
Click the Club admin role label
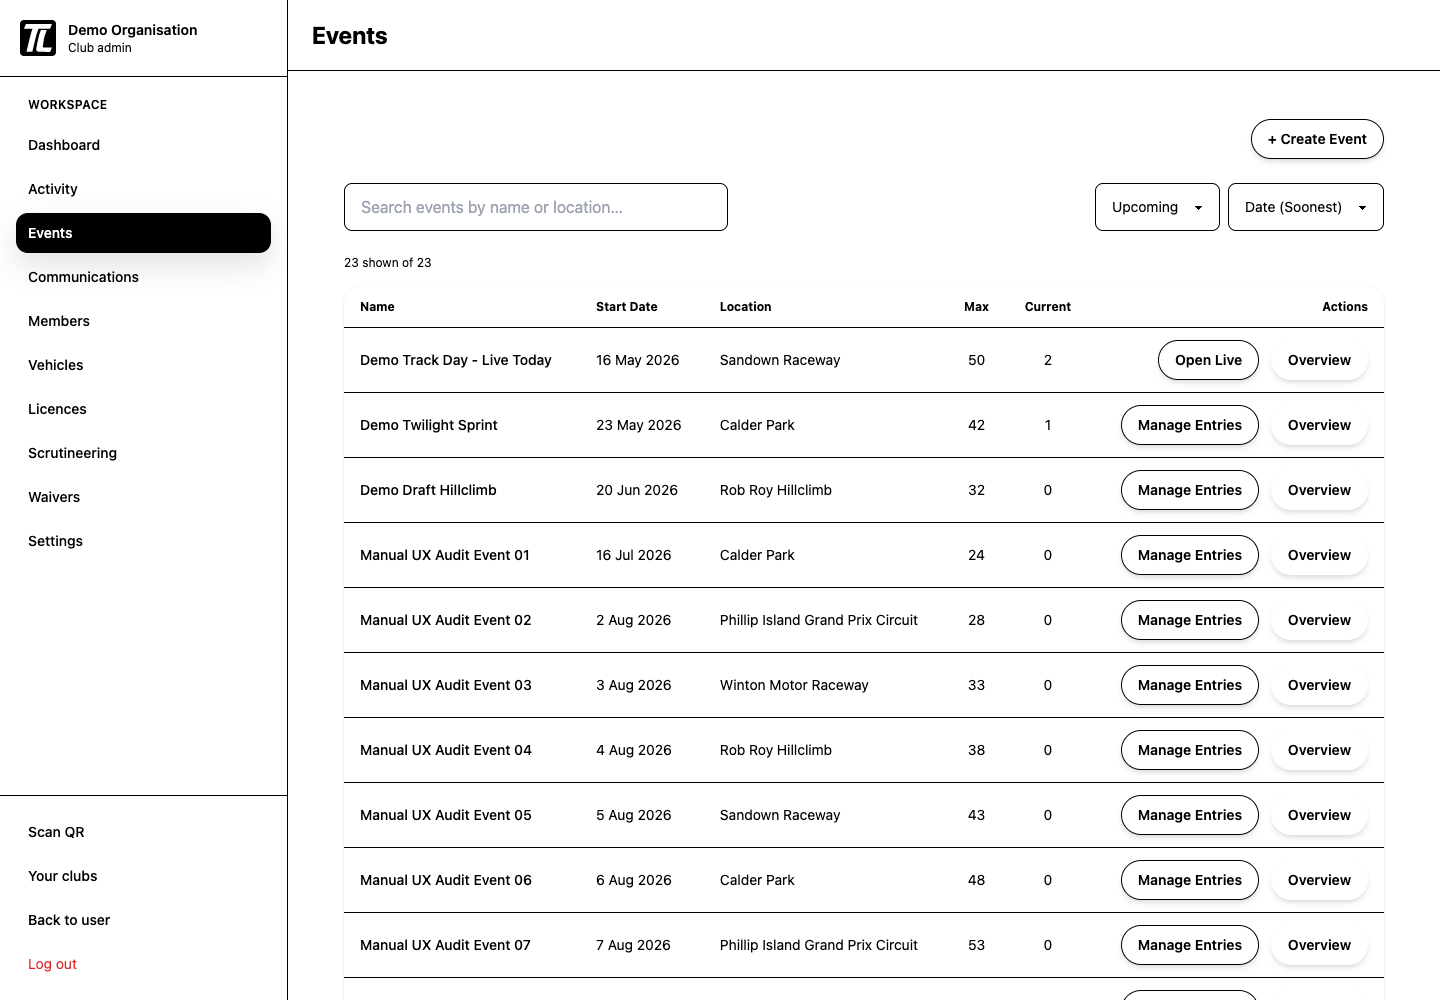[100, 48]
